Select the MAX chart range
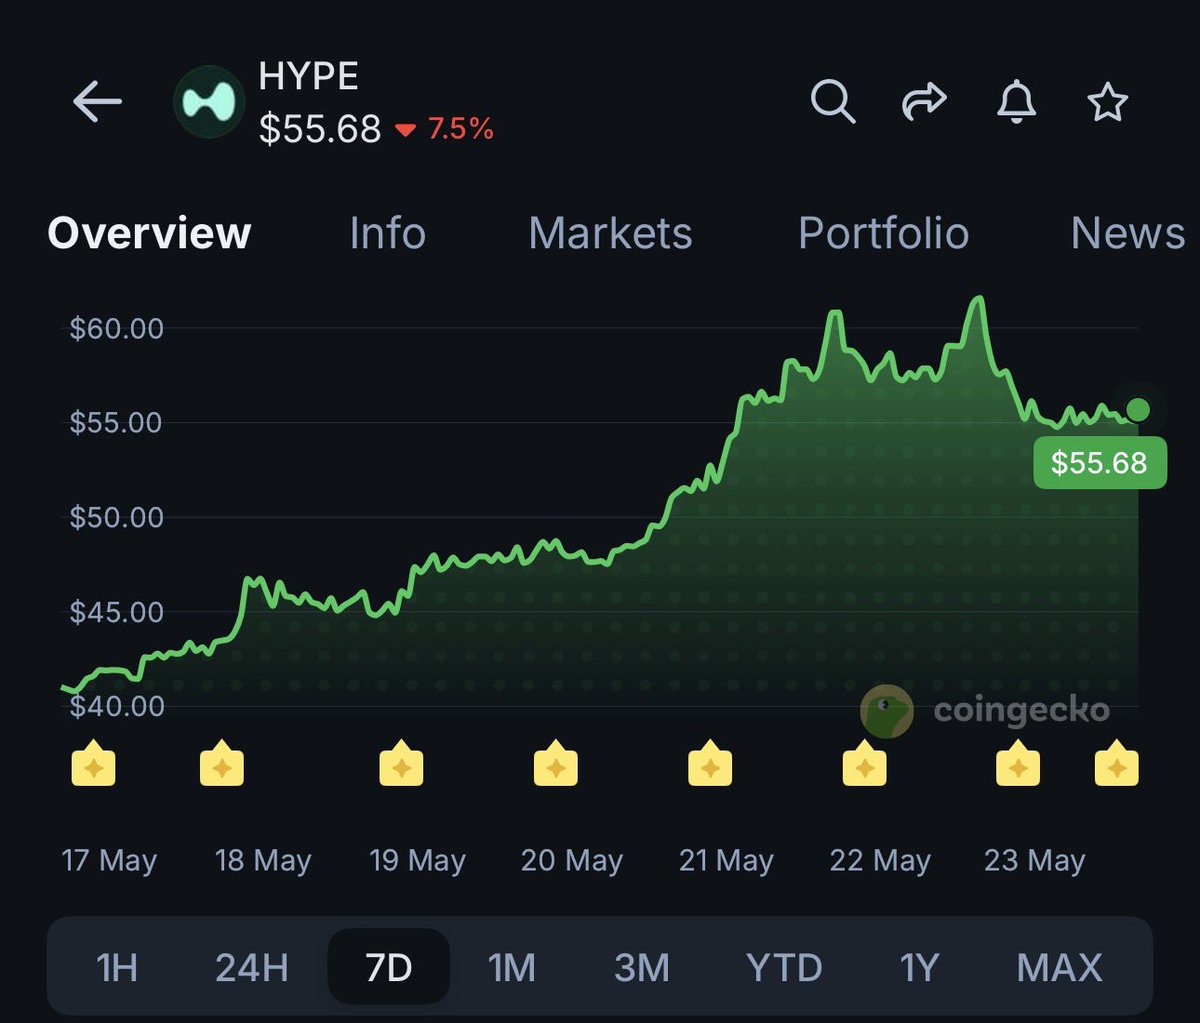Image resolution: width=1200 pixels, height=1023 pixels. coord(1060,968)
